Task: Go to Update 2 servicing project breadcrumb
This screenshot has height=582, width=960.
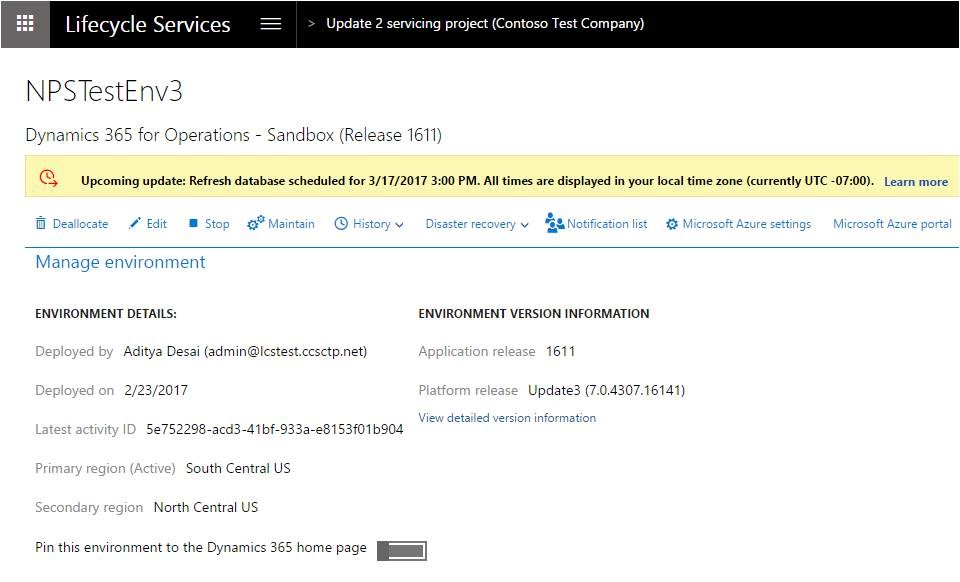Action: (x=484, y=24)
